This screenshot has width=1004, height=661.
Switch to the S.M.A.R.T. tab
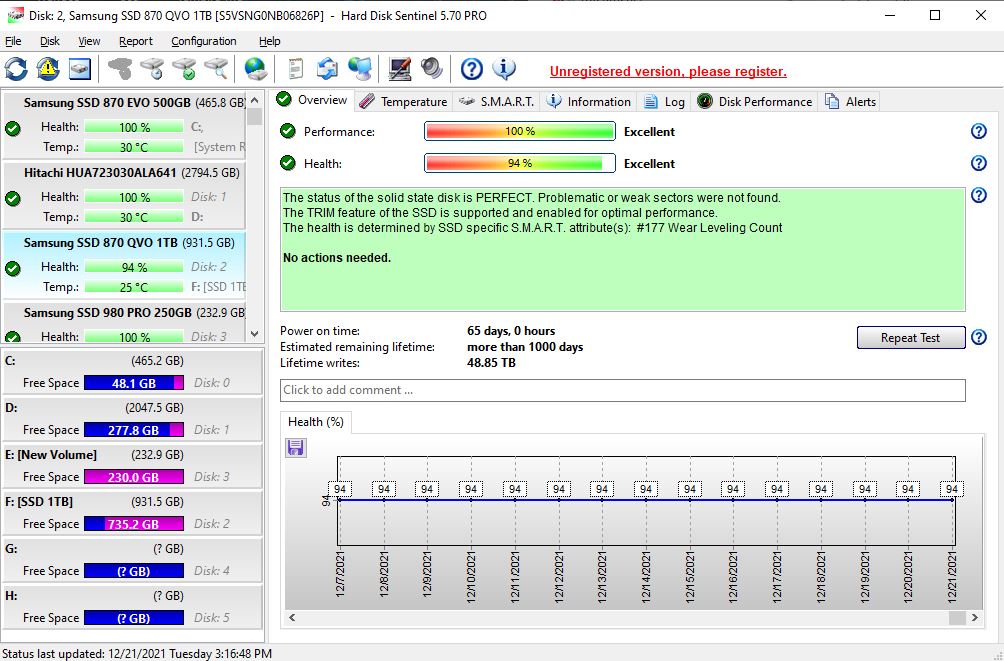[497, 101]
